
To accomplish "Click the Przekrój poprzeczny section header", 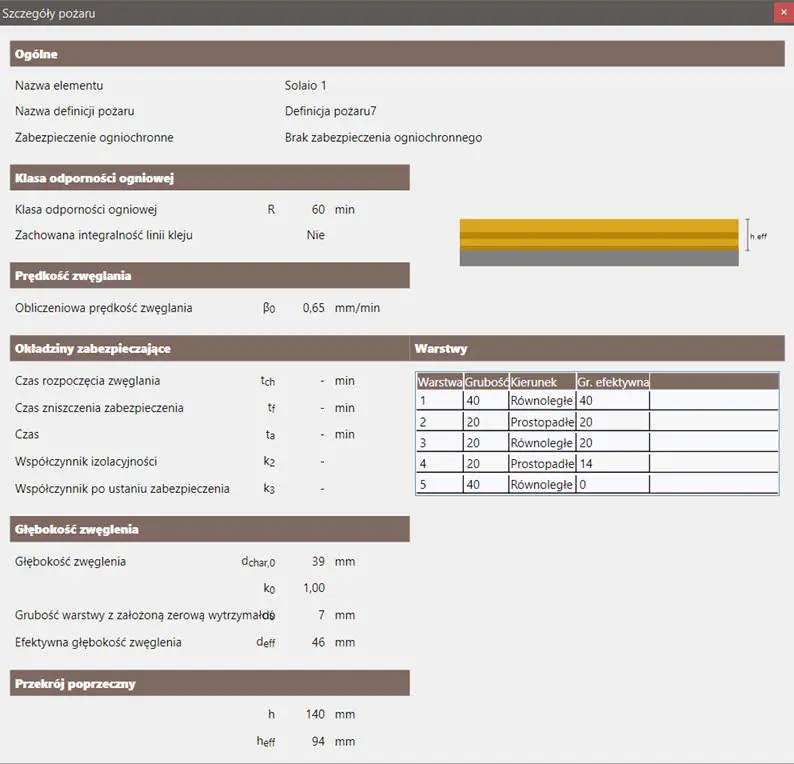I will click(210, 684).
